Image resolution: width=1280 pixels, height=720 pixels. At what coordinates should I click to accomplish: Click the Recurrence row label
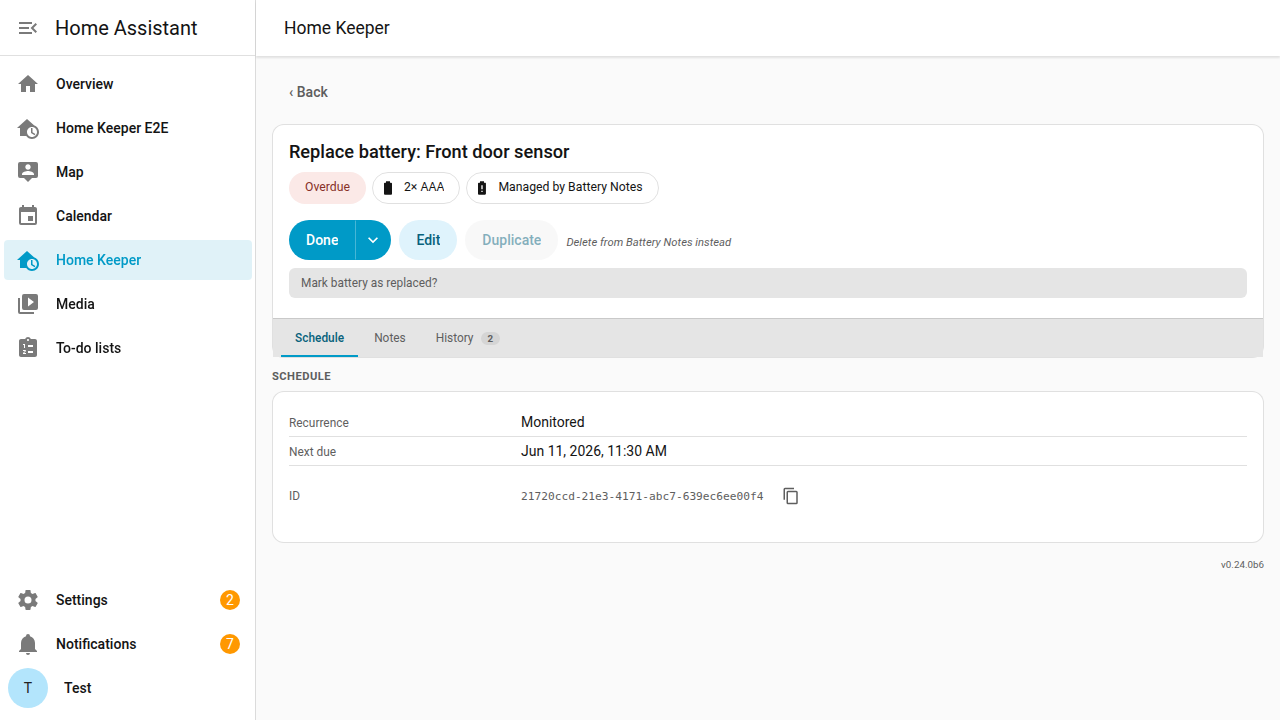pyautogui.click(x=319, y=423)
